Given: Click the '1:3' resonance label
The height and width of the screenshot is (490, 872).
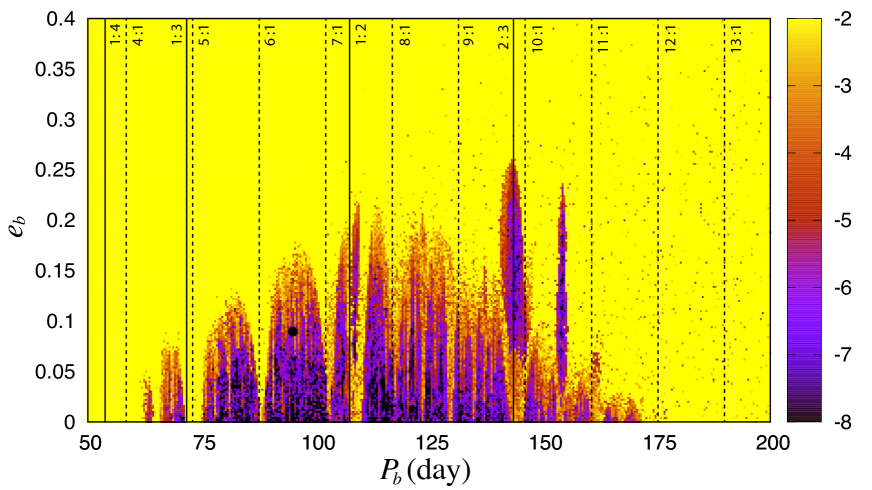Looking at the screenshot, I should 177,34.
